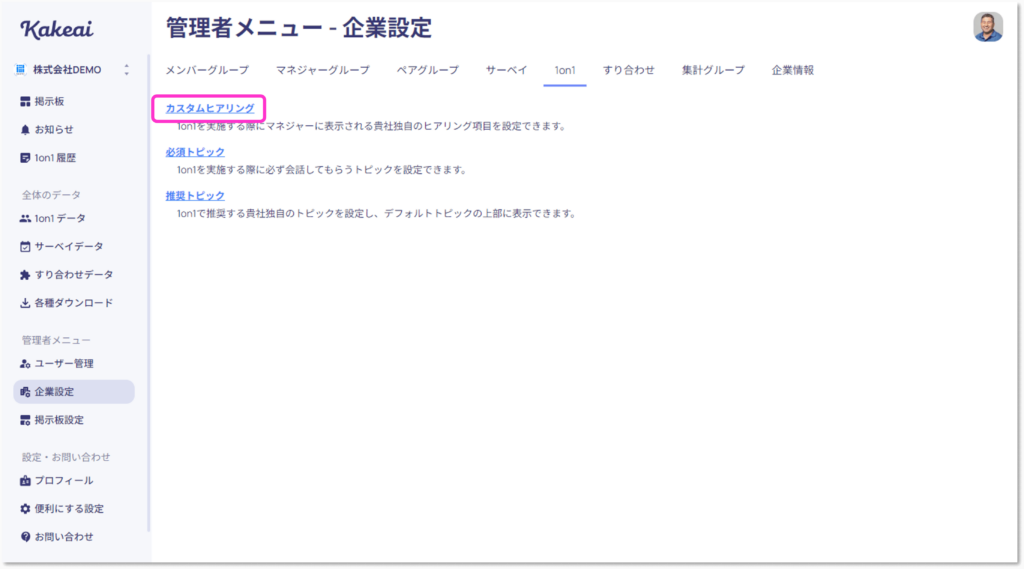Image resolution: width=1024 pixels, height=569 pixels.
Task: Open the 推奨トピック link
Action: click(x=195, y=196)
